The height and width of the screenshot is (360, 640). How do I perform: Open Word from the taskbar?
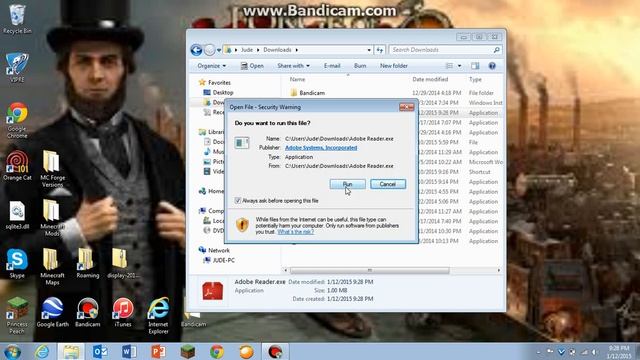click(129, 351)
